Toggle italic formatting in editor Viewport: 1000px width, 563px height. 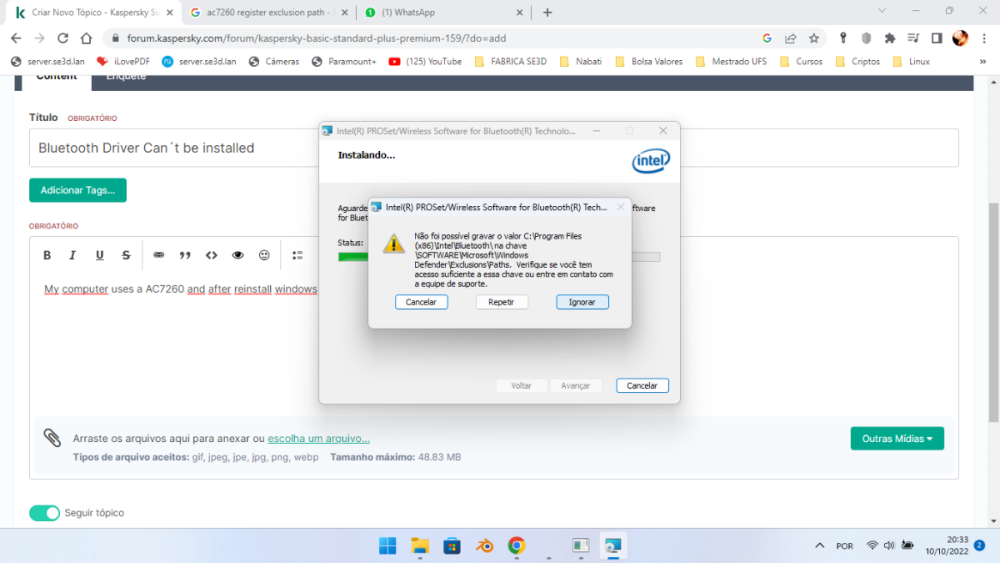pyautogui.click(x=73, y=255)
